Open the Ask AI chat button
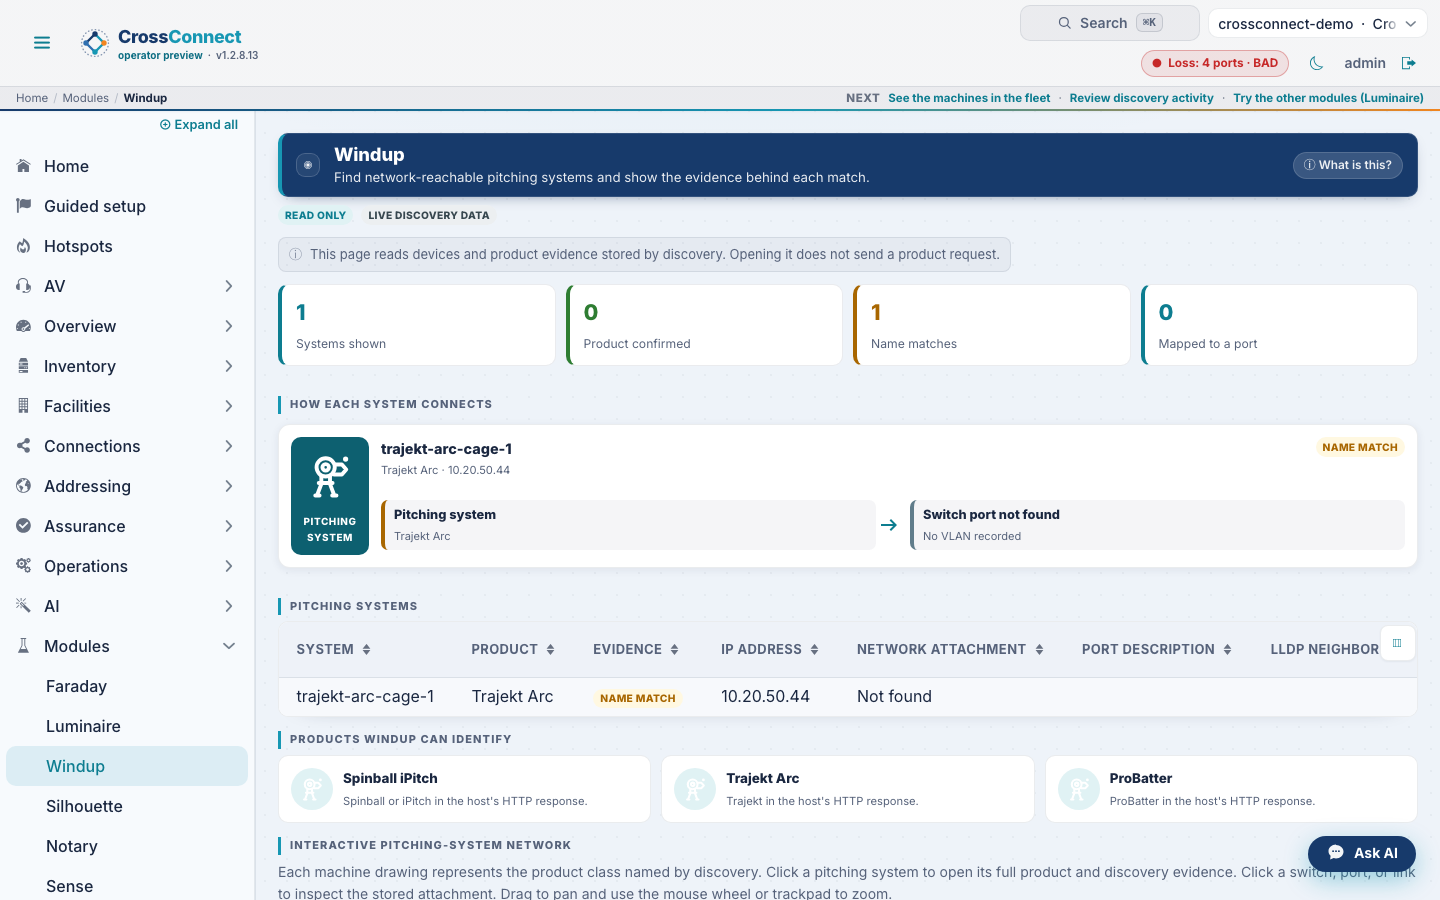Viewport: 1440px width, 900px height. [1362, 853]
